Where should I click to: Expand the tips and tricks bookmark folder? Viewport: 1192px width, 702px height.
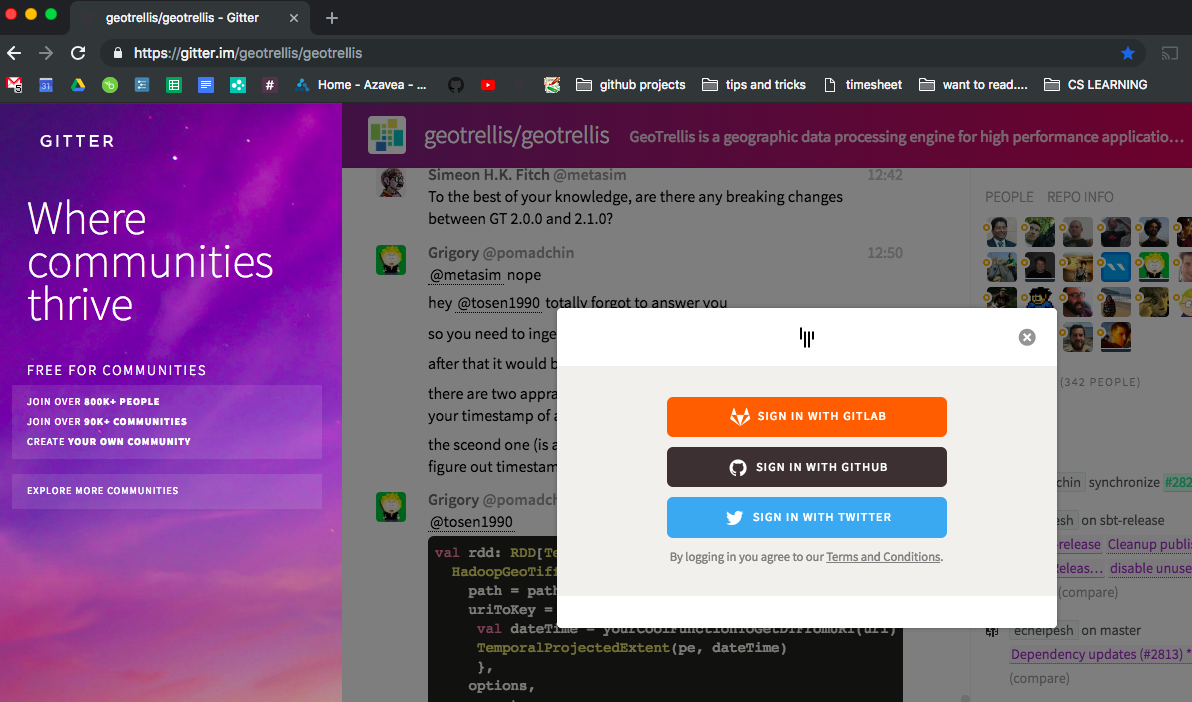pos(754,85)
